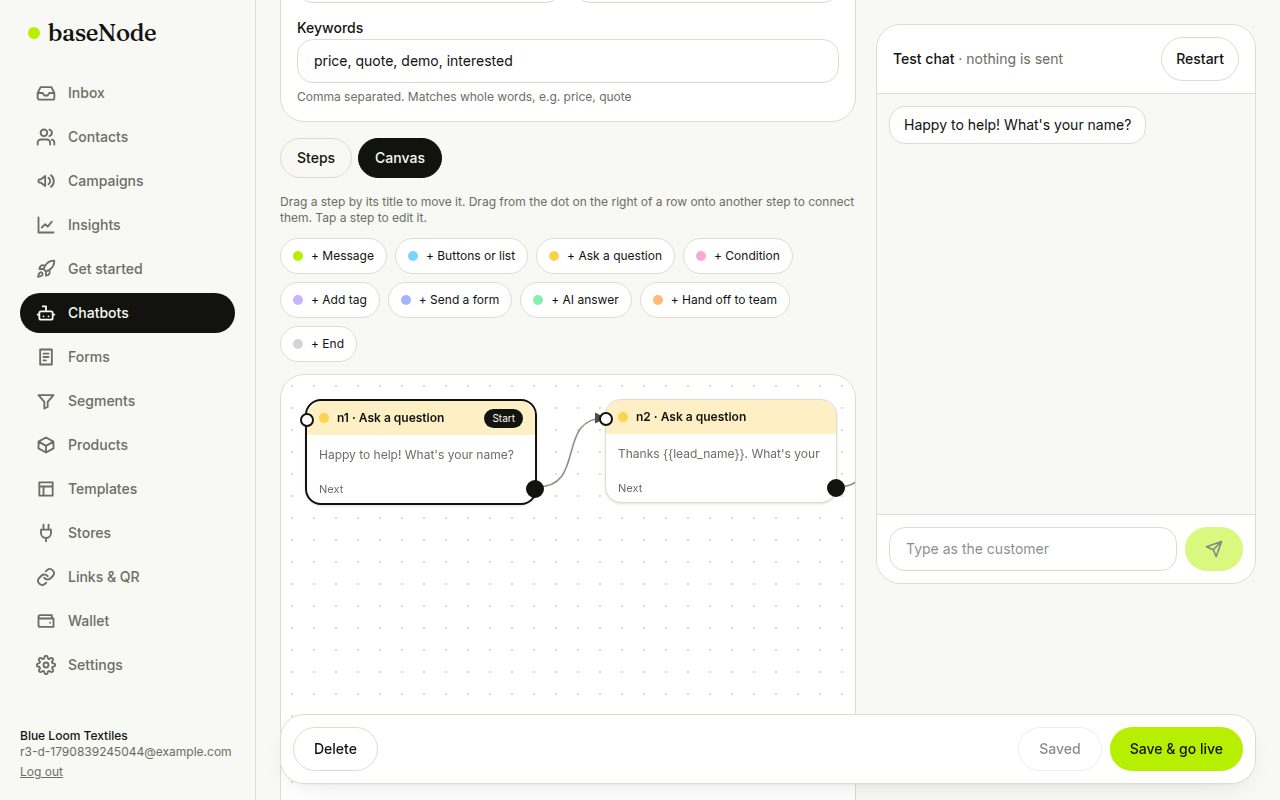Open the Links & QR icon

[x=46, y=577]
